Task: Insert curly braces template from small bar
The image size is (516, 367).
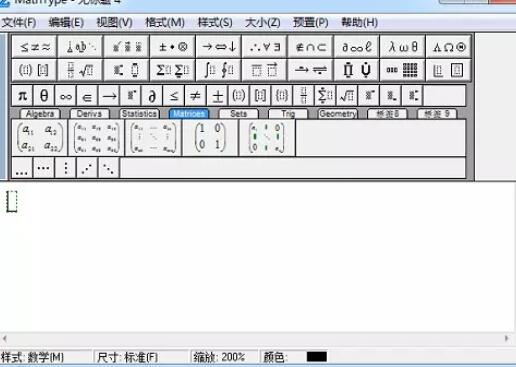Action: (282, 96)
